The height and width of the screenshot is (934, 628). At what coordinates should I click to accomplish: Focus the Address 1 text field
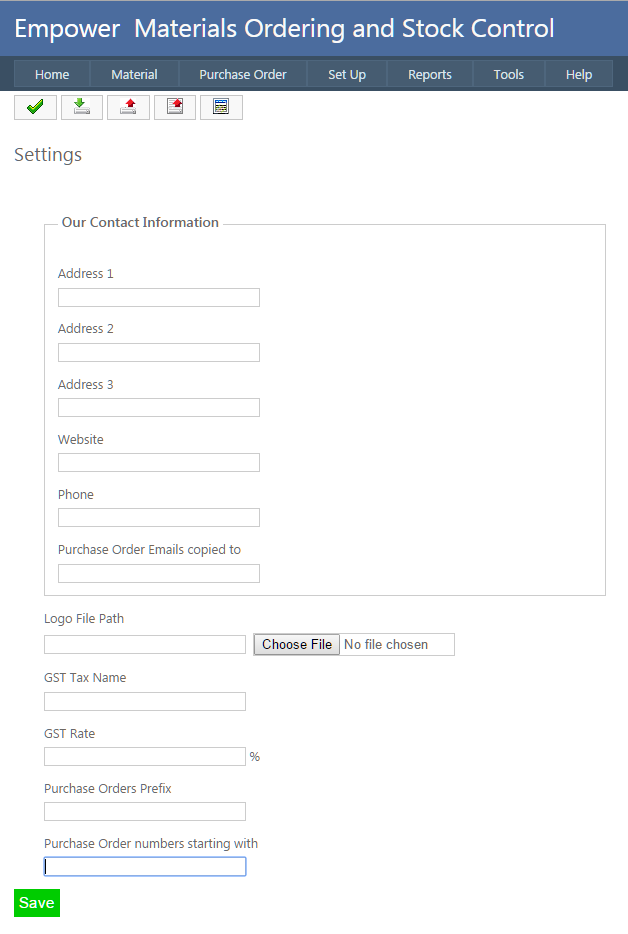(x=159, y=298)
